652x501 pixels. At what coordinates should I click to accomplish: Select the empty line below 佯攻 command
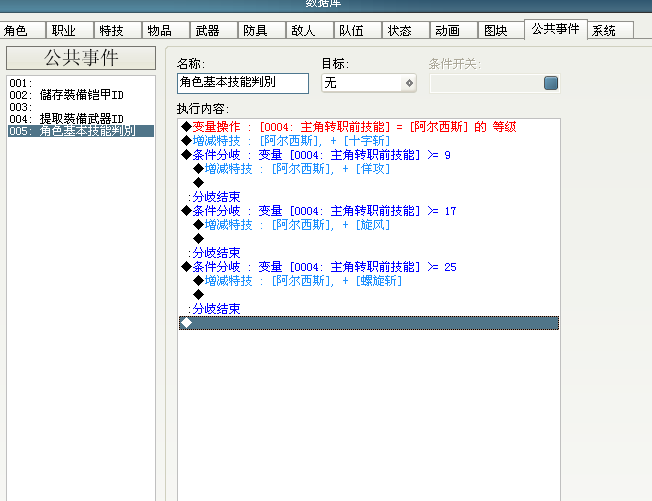click(x=368, y=183)
